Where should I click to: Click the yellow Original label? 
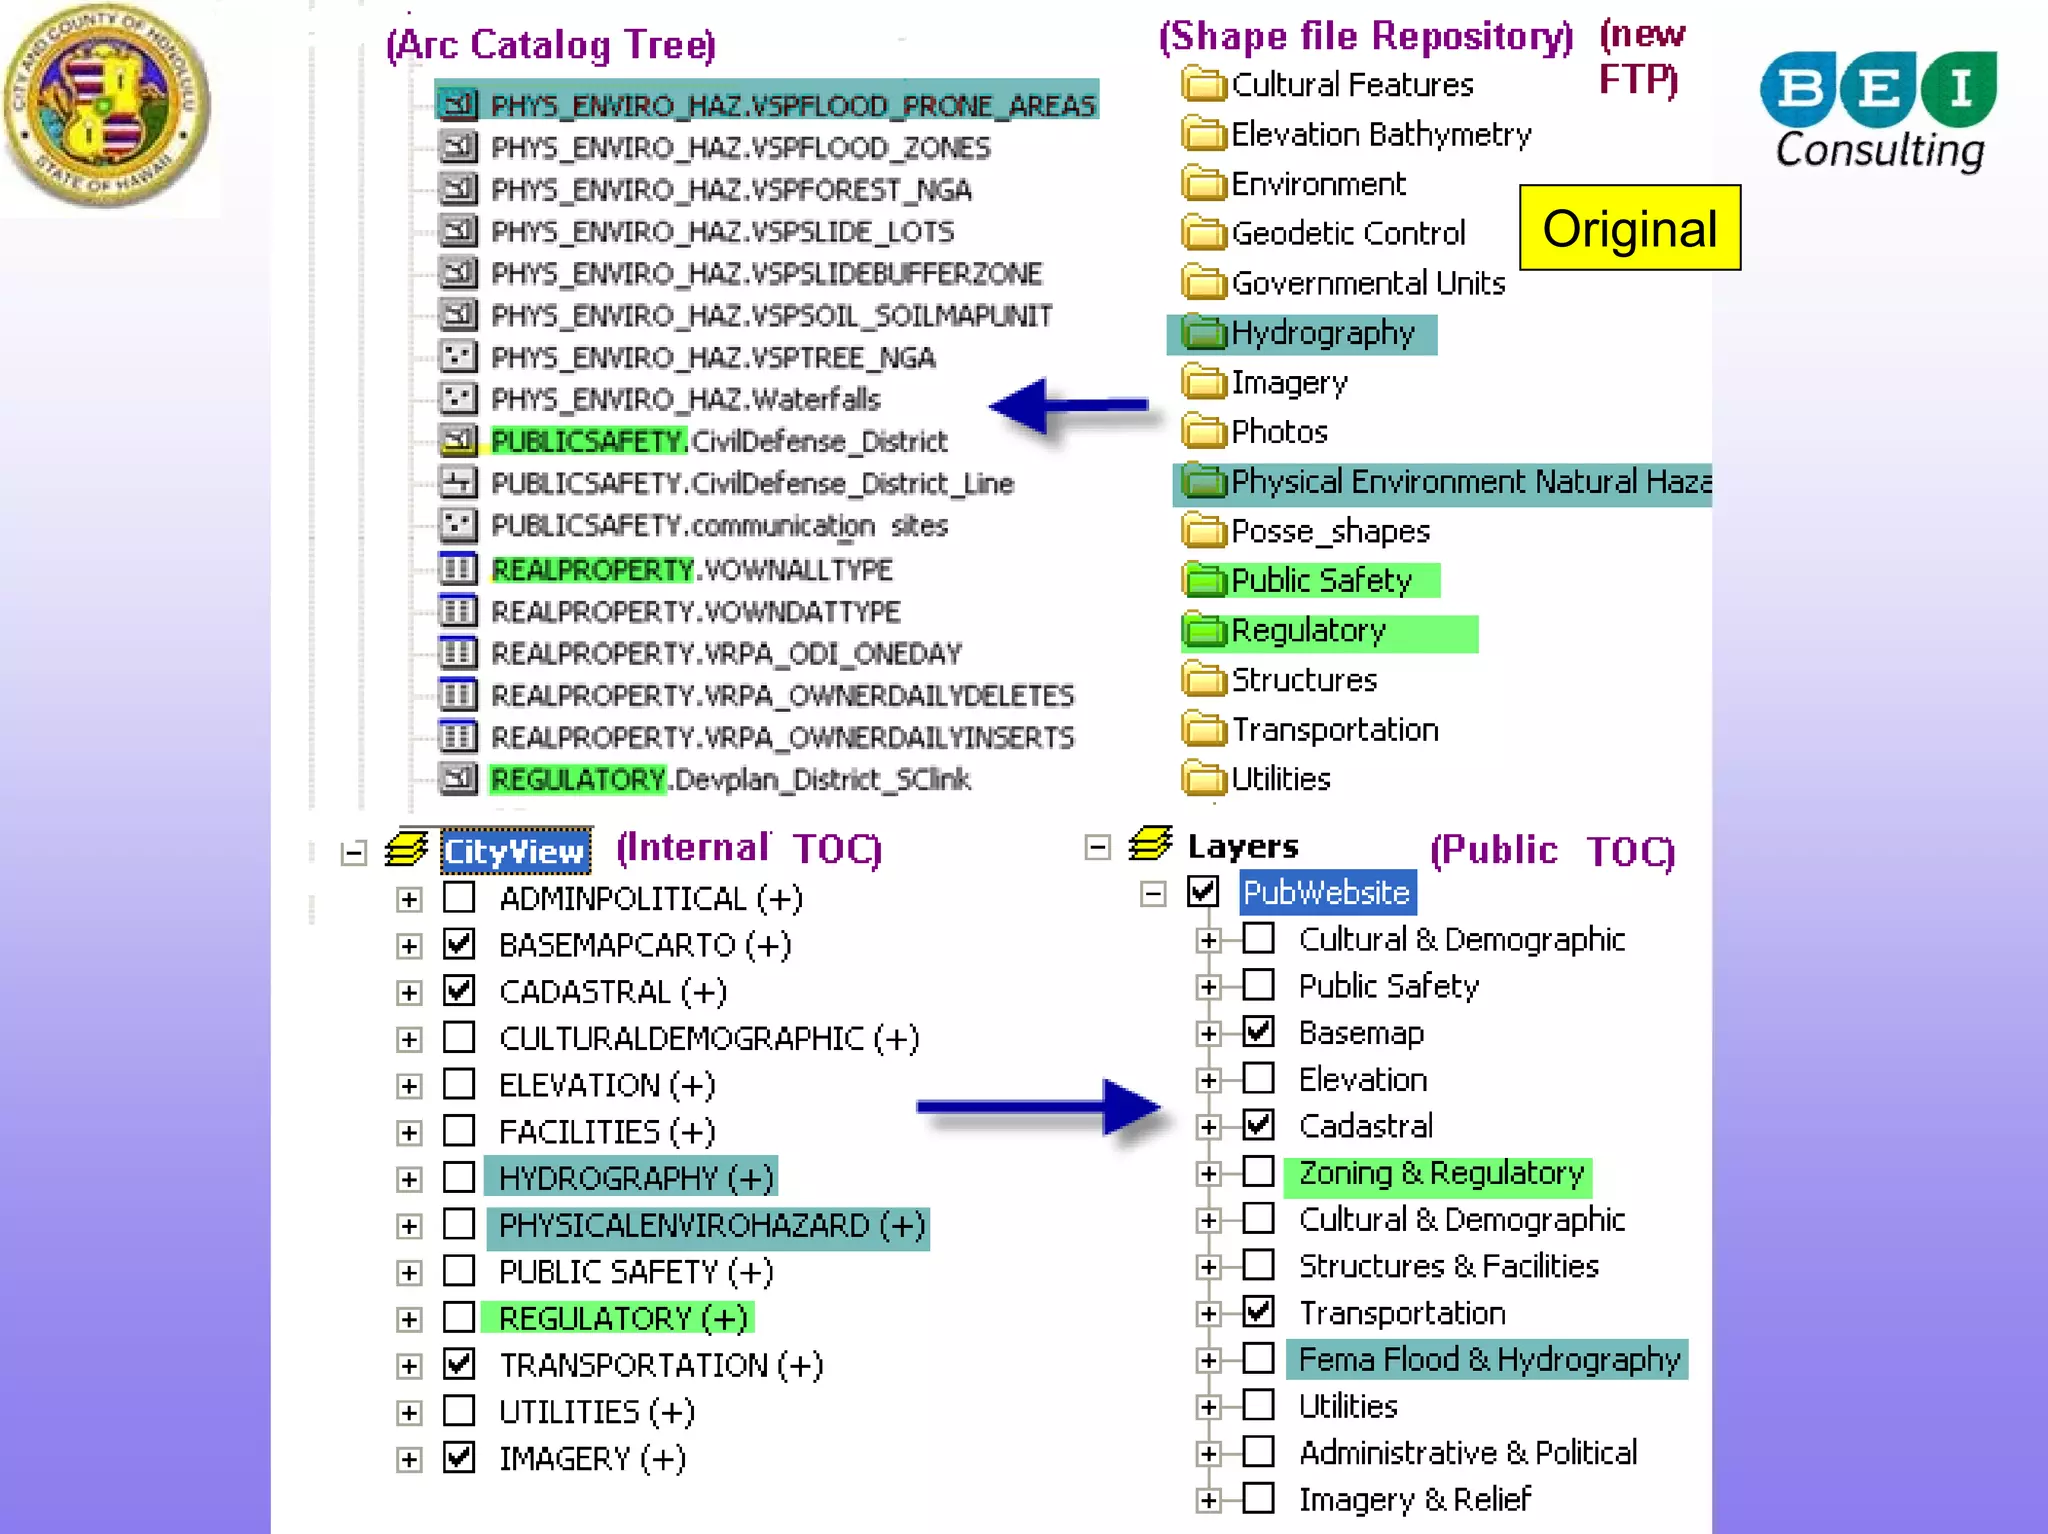[x=1629, y=228]
